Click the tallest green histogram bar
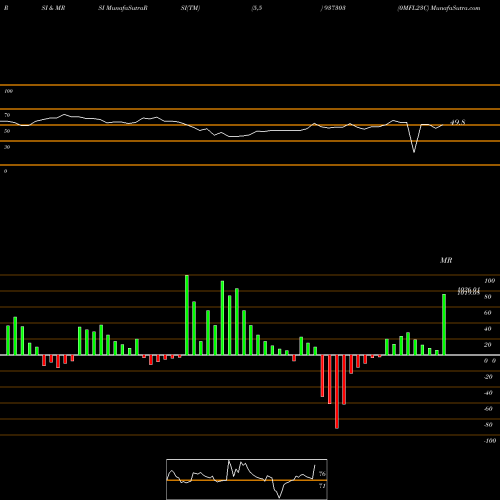 click(187, 315)
